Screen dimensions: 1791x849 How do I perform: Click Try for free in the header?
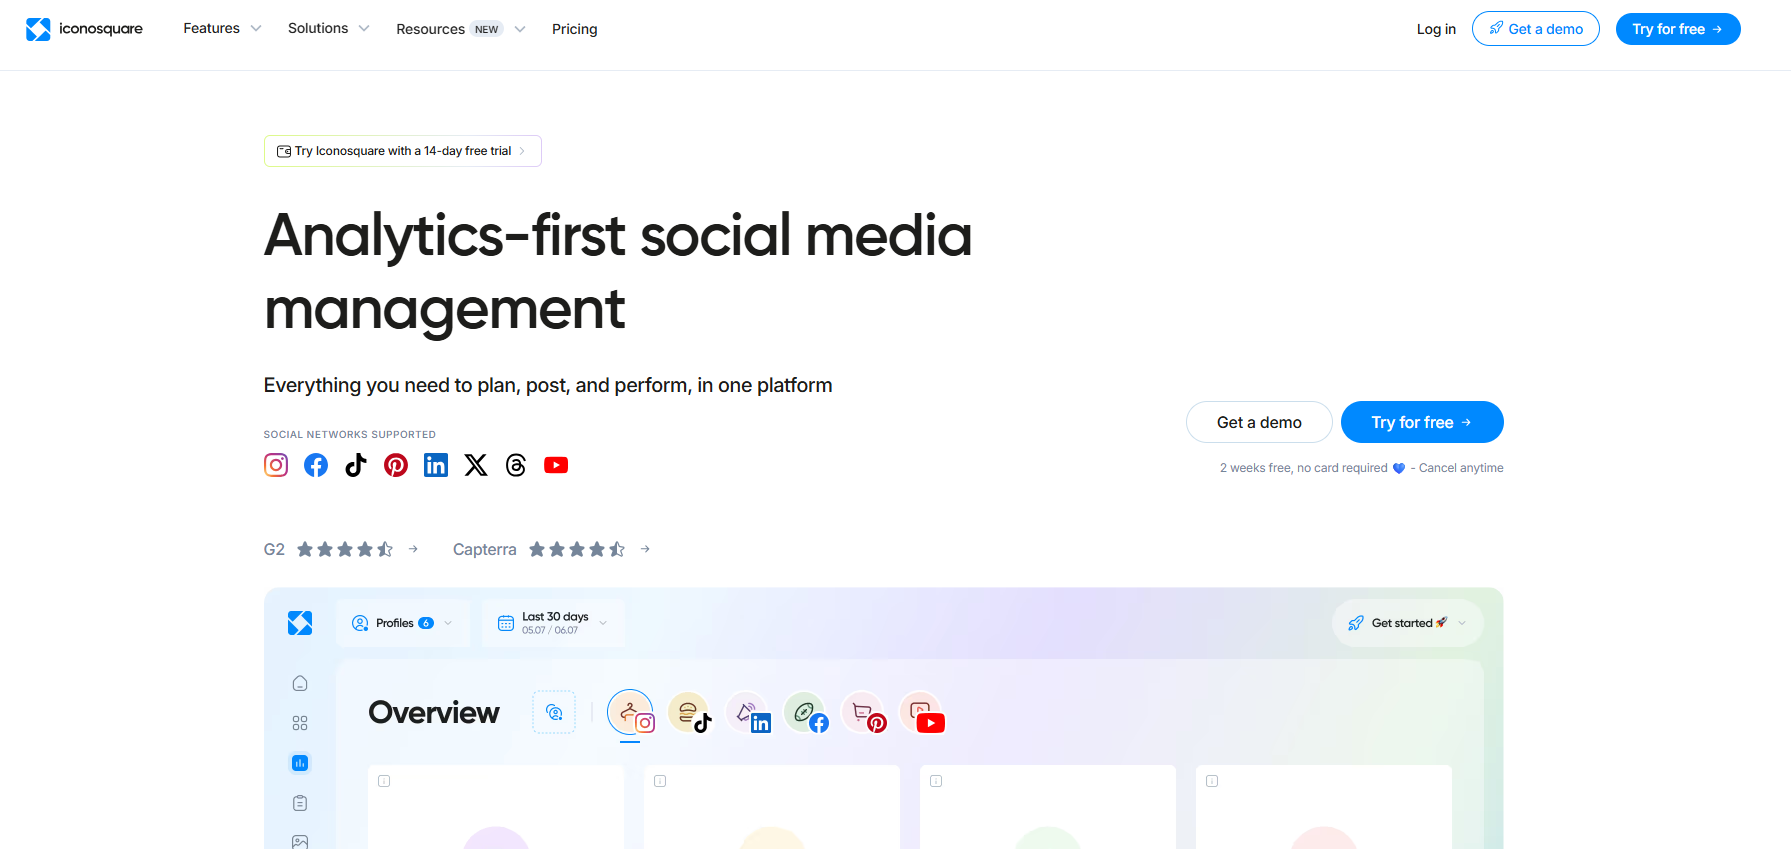pos(1678,29)
